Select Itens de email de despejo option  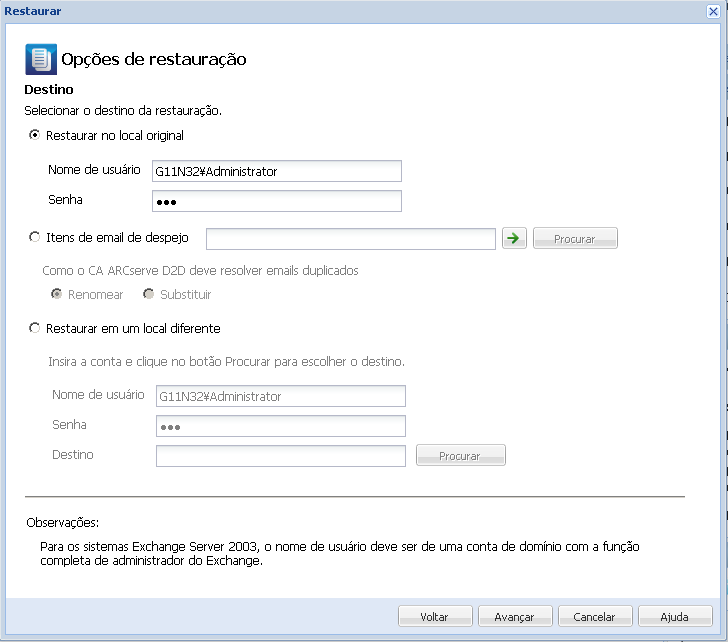click(35, 238)
